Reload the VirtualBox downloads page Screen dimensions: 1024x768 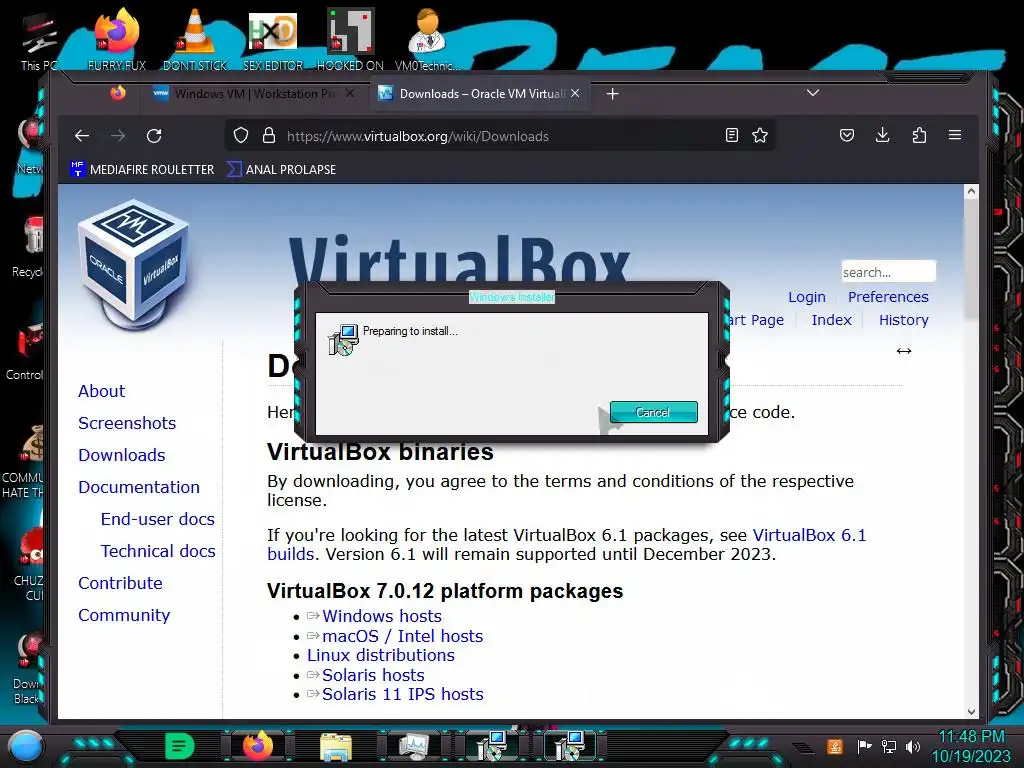coord(154,136)
